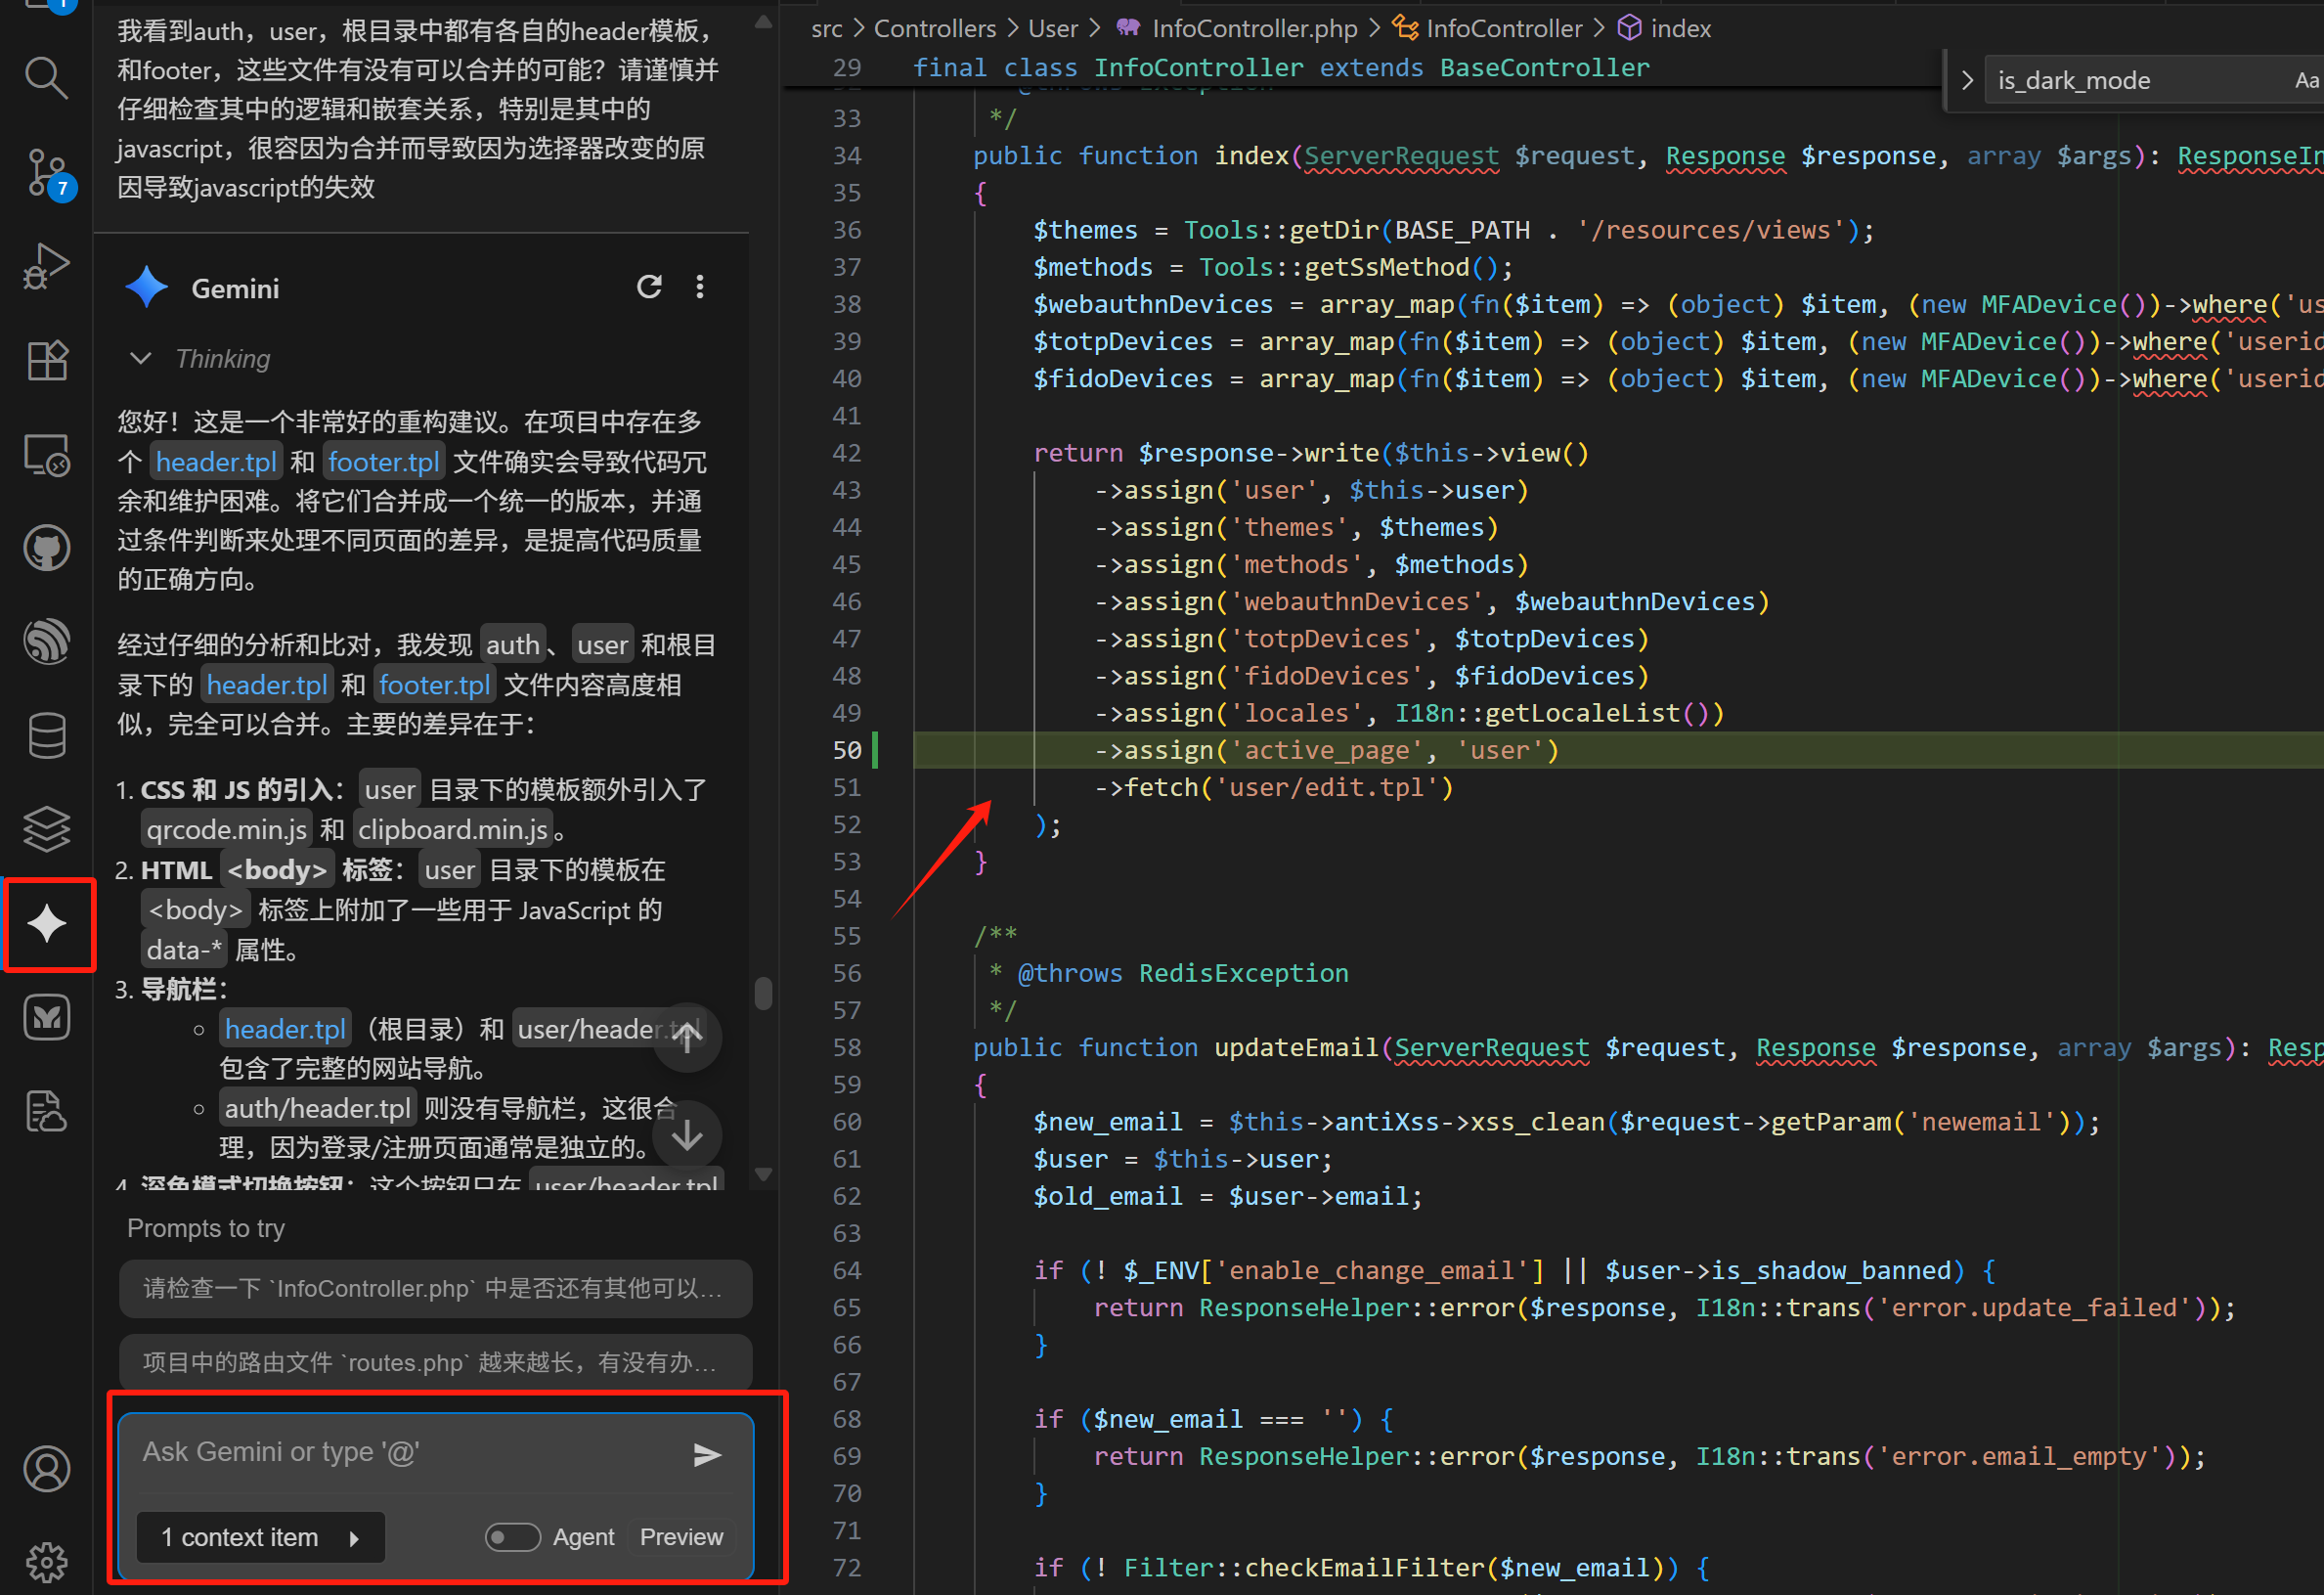The width and height of the screenshot is (2324, 1595).
Task: Select the Controllers breadcrumb item
Action: (934, 29)
